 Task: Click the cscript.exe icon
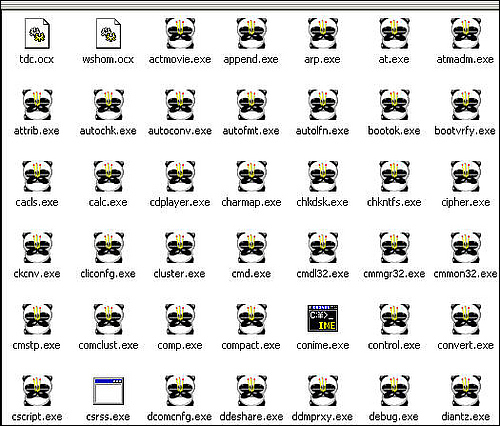click(37, 391)
